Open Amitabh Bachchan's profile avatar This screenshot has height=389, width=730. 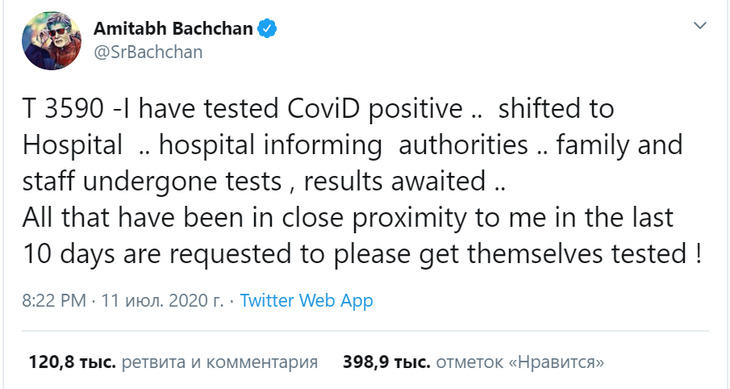(x=52, y=41)
